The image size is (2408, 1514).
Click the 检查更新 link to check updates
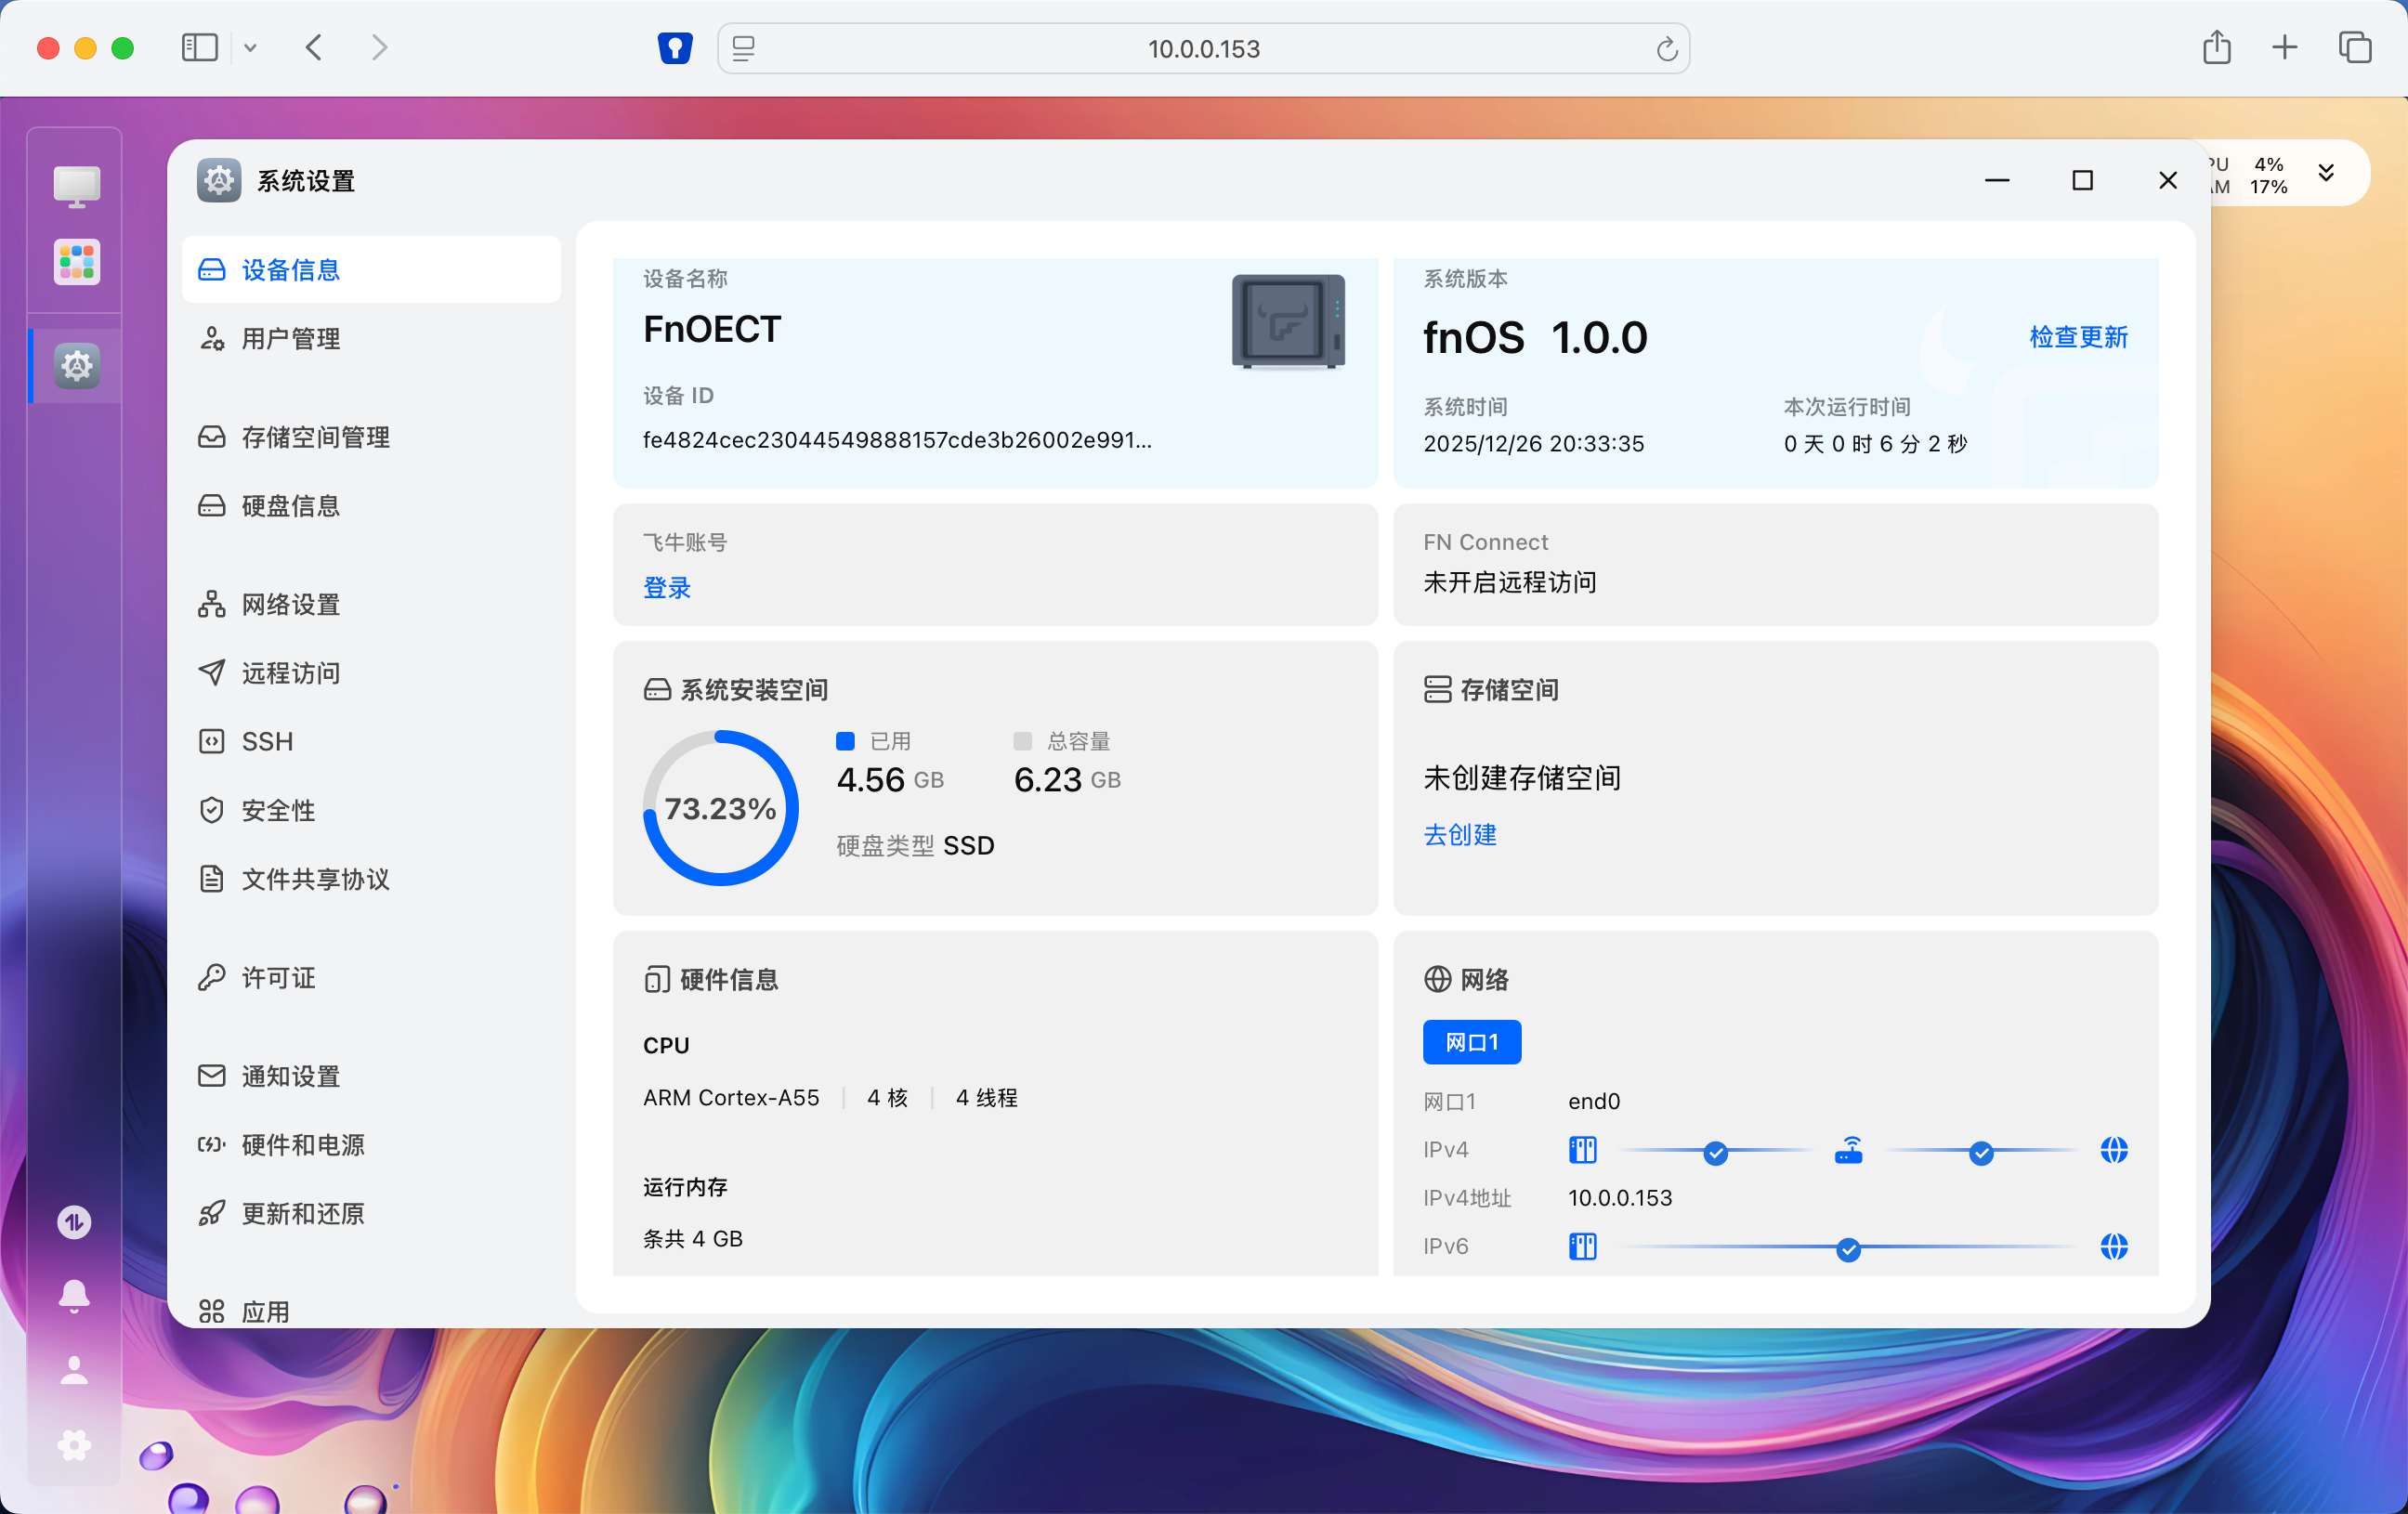[x=2077, y=338]
